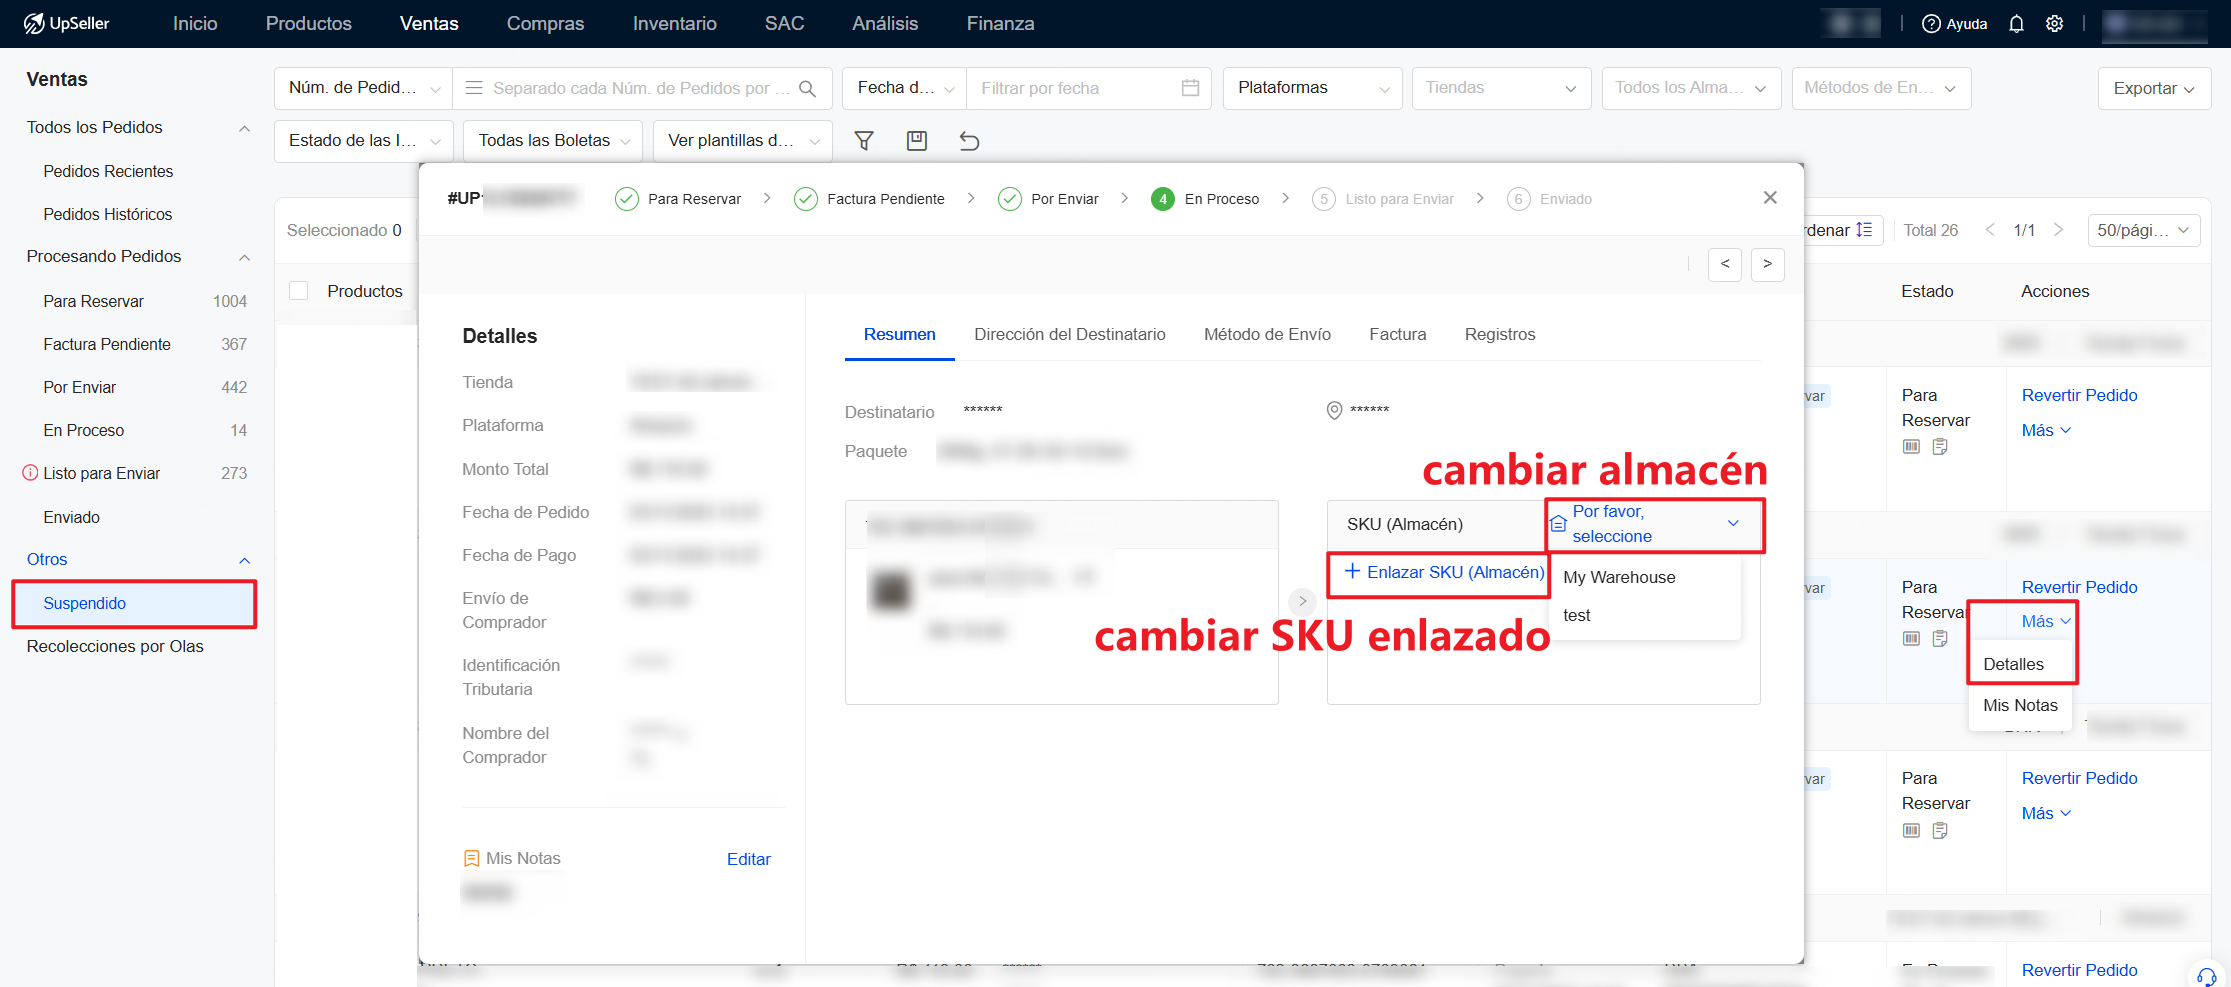Open the filter icon in the toolbar
This screenshot has width=2231, height=987.
tap(864, 141)
